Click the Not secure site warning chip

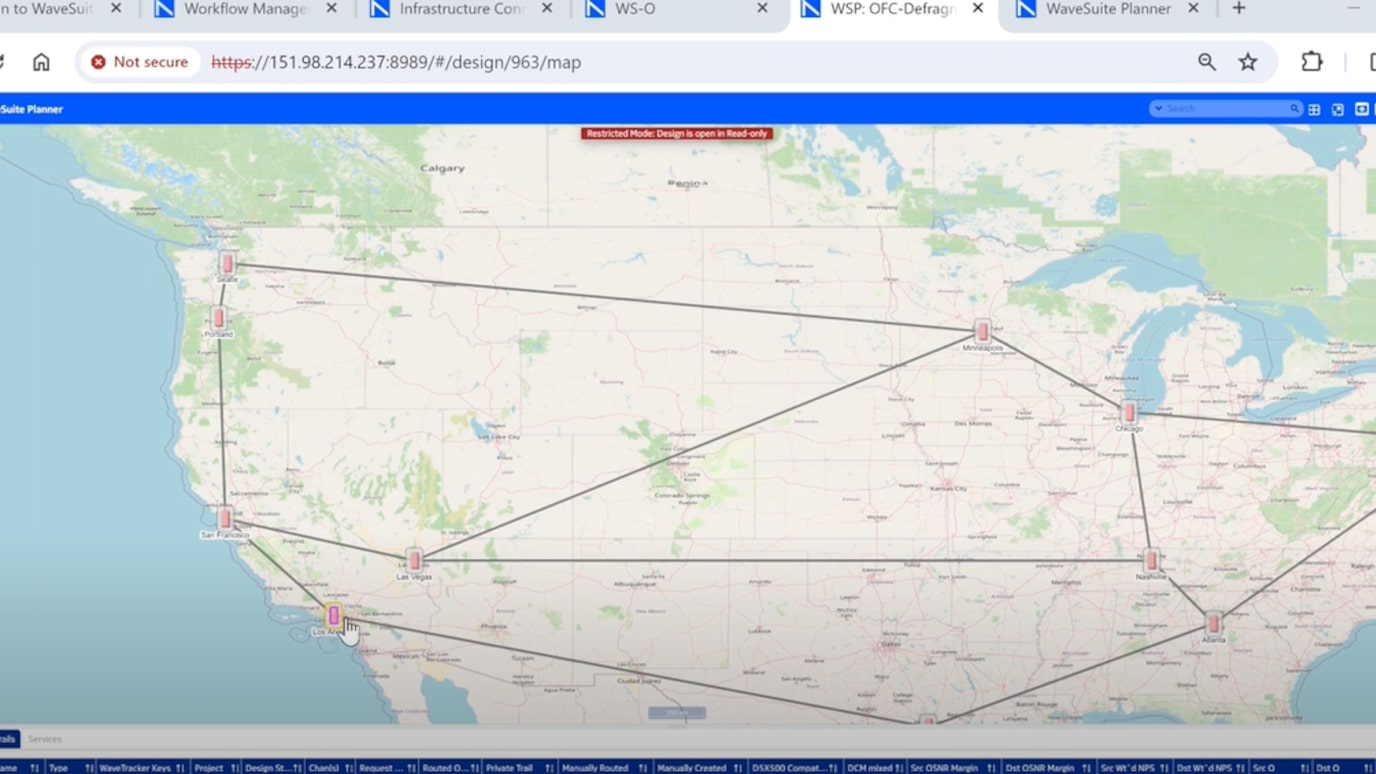pos(139,62)
